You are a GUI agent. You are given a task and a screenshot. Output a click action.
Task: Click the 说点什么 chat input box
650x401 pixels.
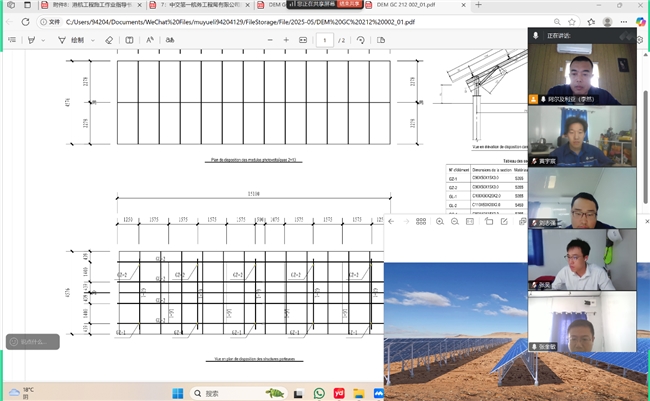coord(33,342)
